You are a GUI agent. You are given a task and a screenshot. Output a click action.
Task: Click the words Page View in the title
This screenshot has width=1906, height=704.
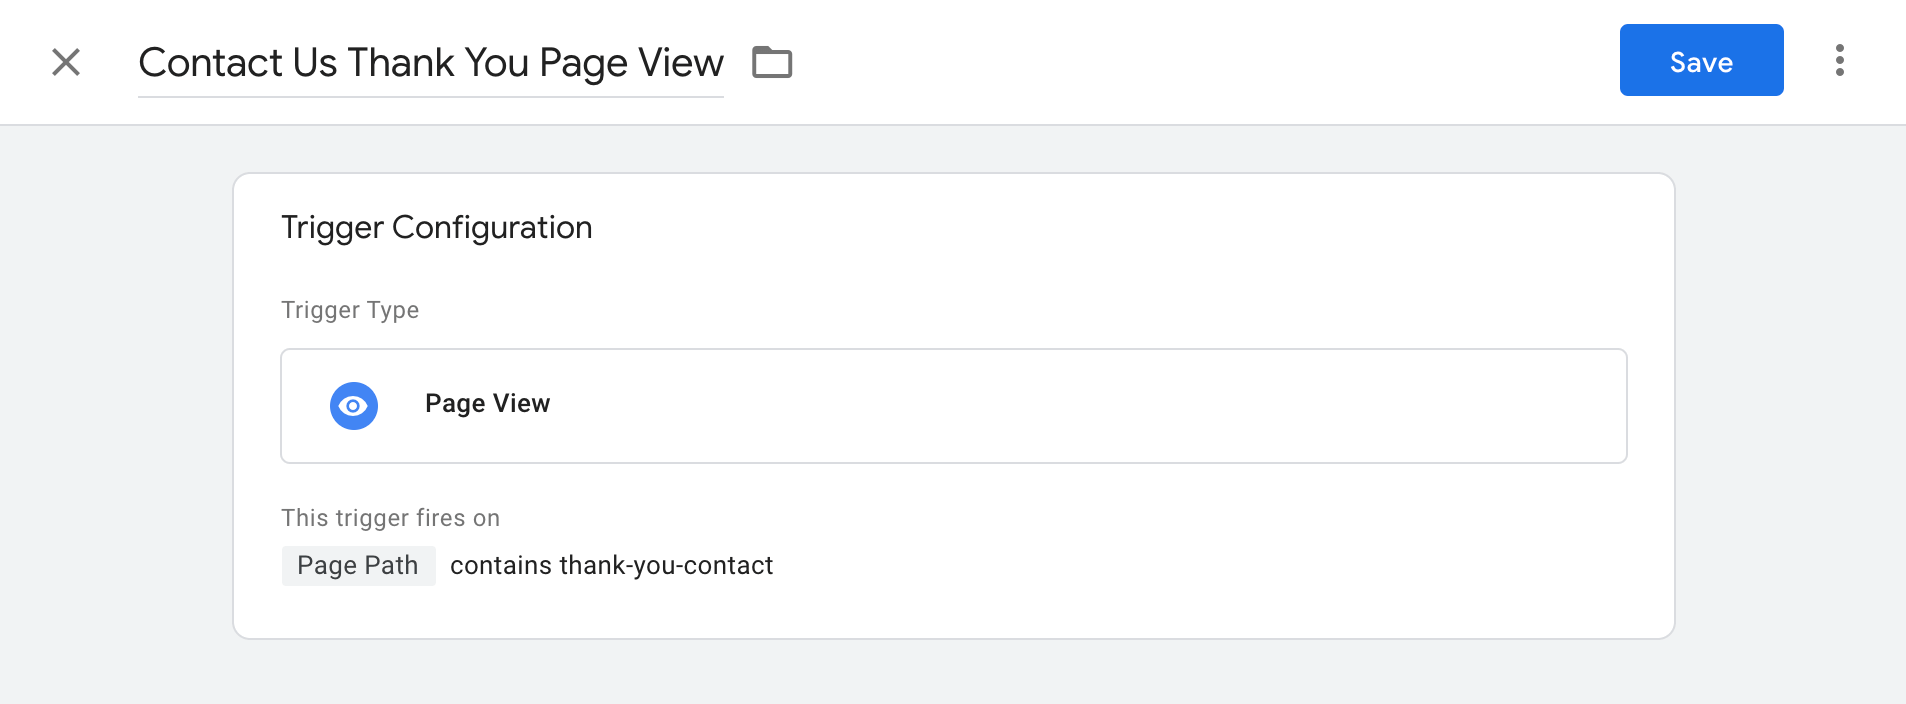(631, 63)
